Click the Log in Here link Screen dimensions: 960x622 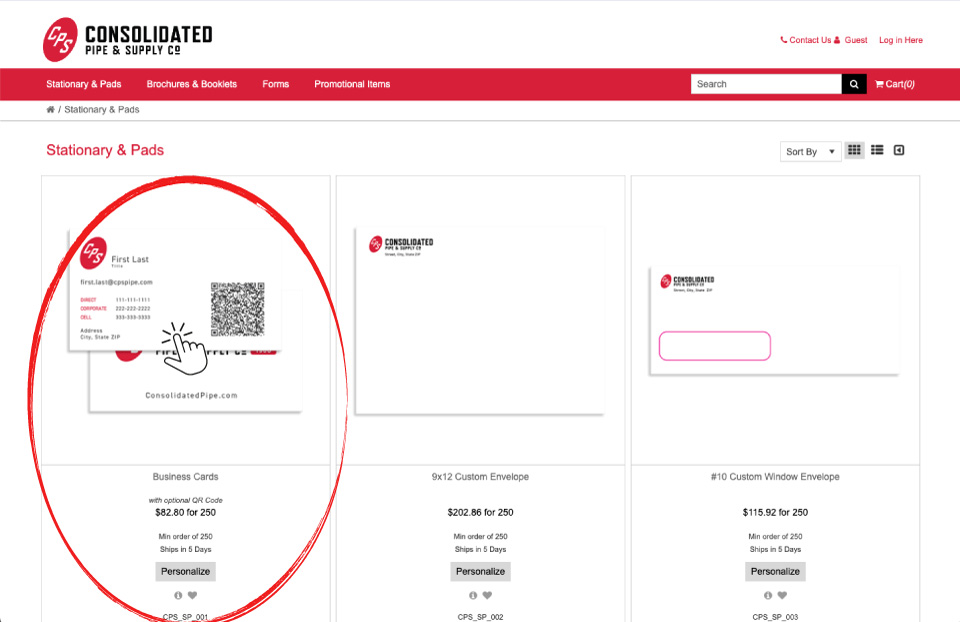pos(900,41)
